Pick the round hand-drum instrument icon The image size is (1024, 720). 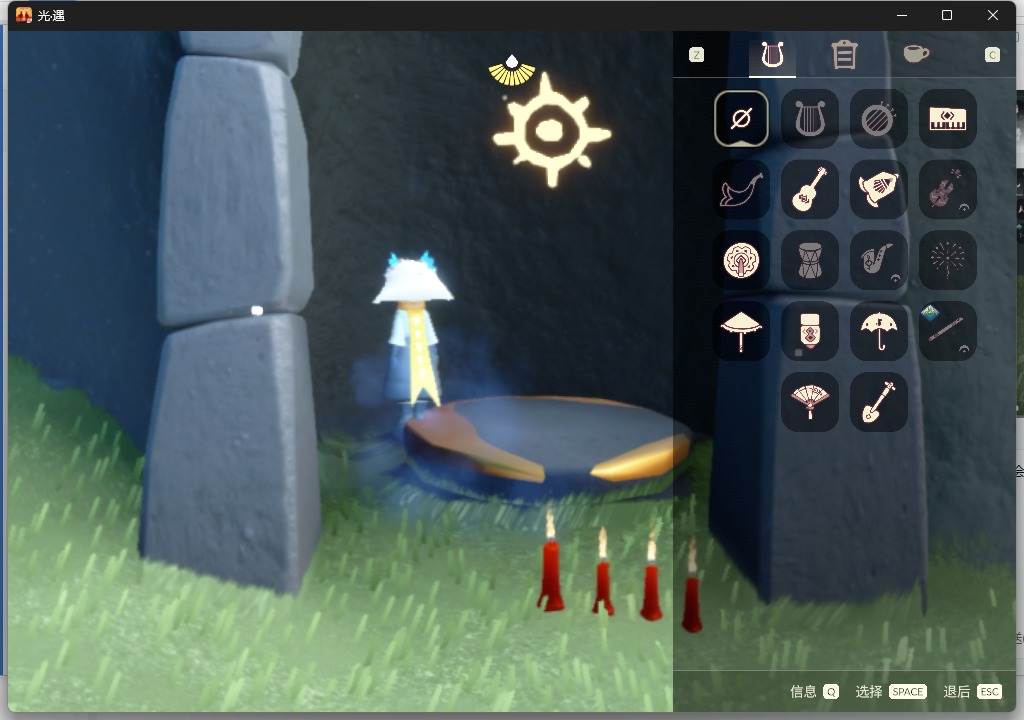pyautogui.click(x=878, y=119)
